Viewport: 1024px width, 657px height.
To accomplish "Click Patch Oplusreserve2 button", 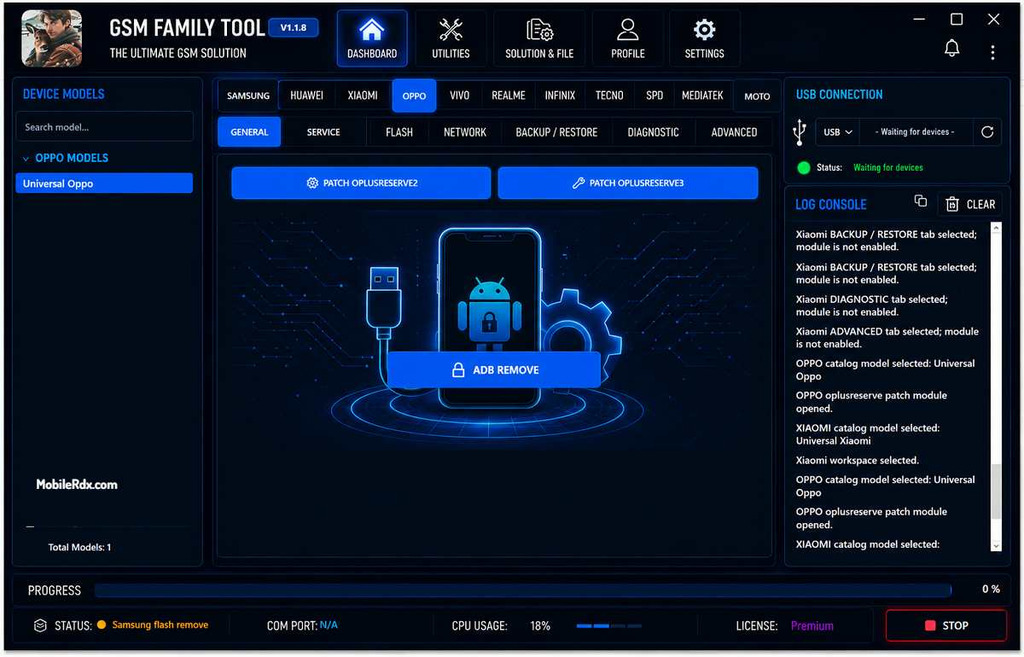I will [x=361, y=183].
